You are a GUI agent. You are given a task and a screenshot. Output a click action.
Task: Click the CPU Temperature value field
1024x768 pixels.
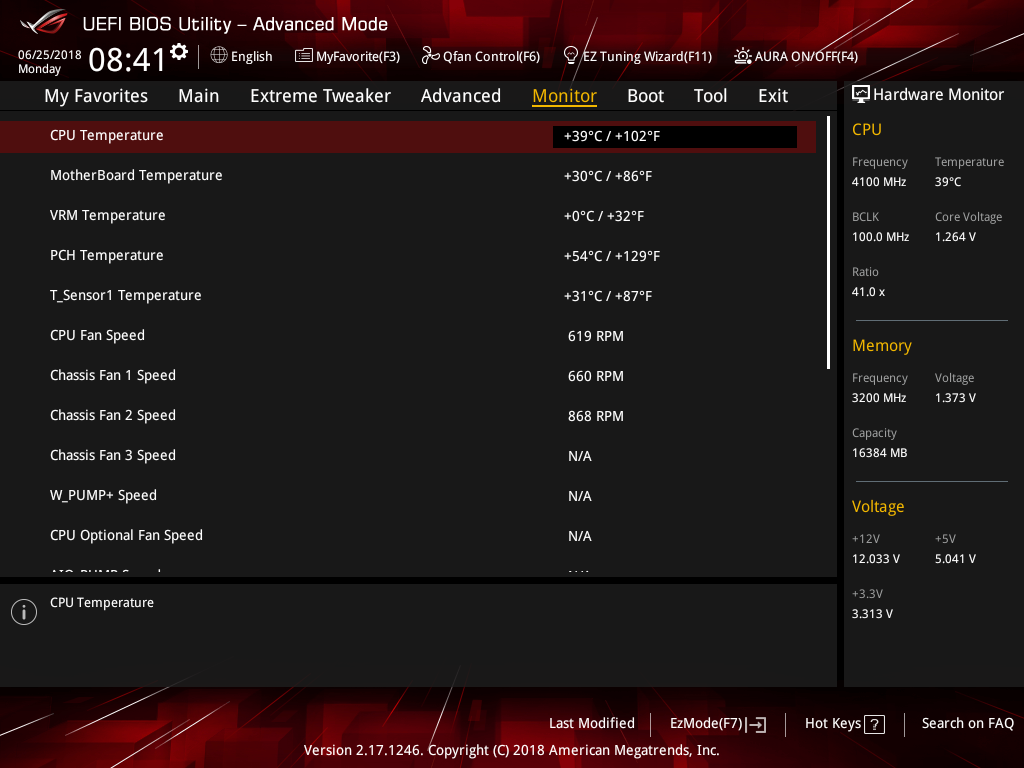(675, 136)
